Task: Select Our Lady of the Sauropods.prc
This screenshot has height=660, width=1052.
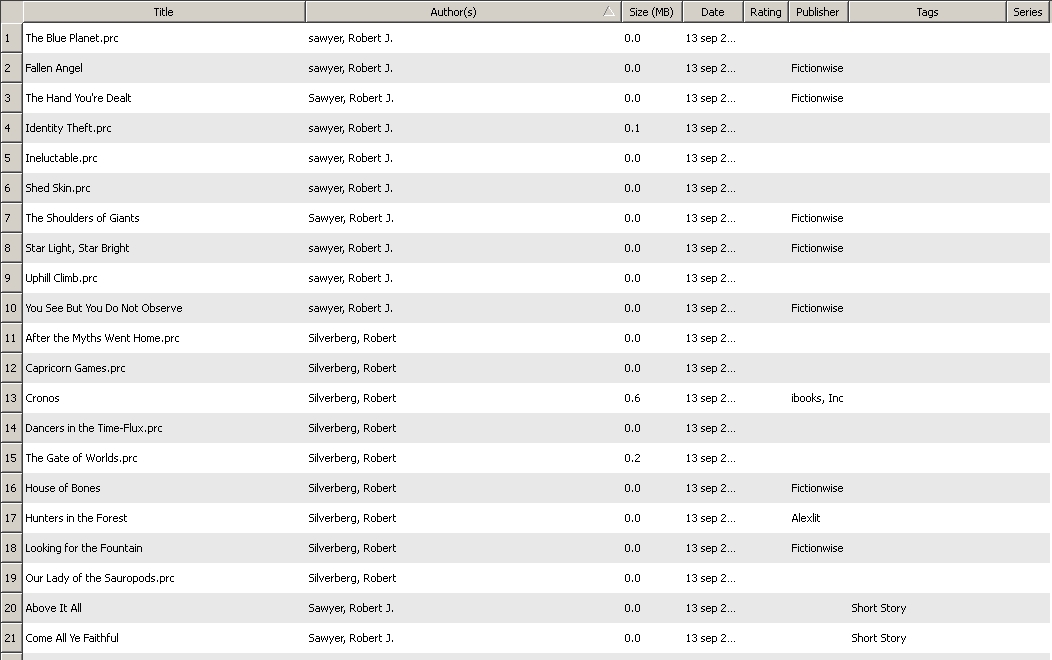Action: pos(100,578)
